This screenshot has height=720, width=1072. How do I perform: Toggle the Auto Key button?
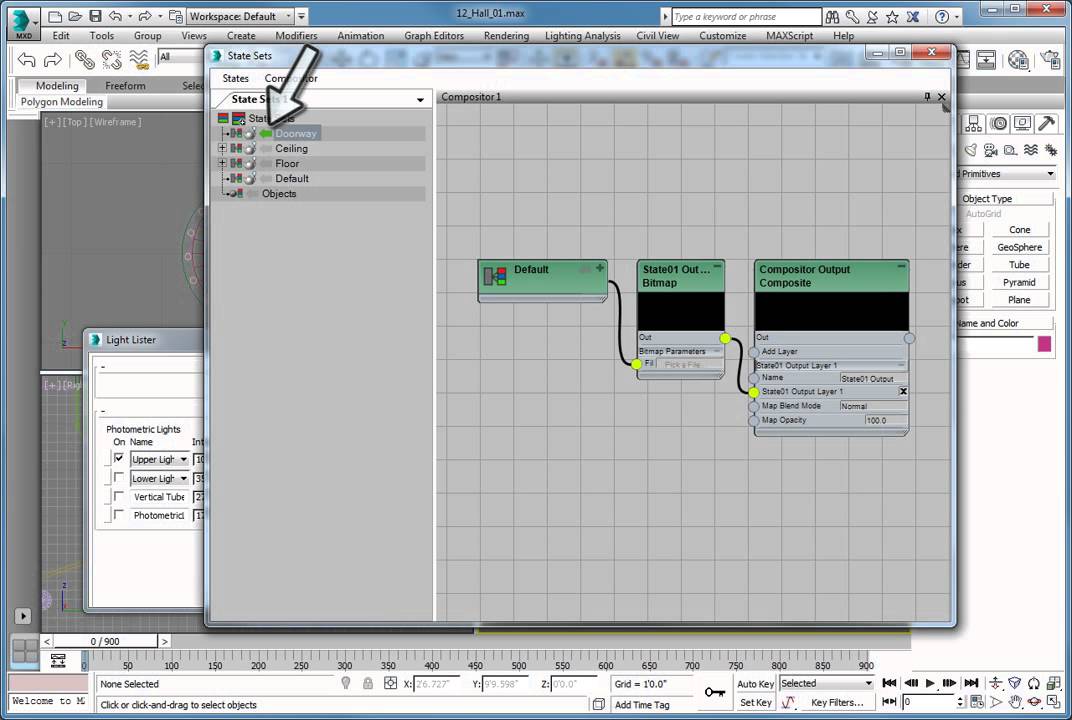tap(755, 684)
